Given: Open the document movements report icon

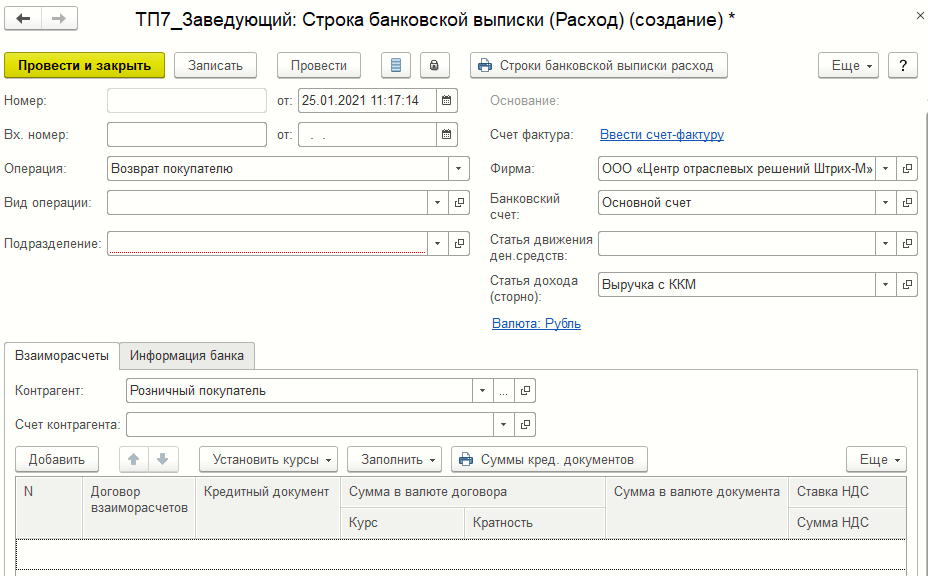Looking at the screenshot, I should click(x=397, y=65).
